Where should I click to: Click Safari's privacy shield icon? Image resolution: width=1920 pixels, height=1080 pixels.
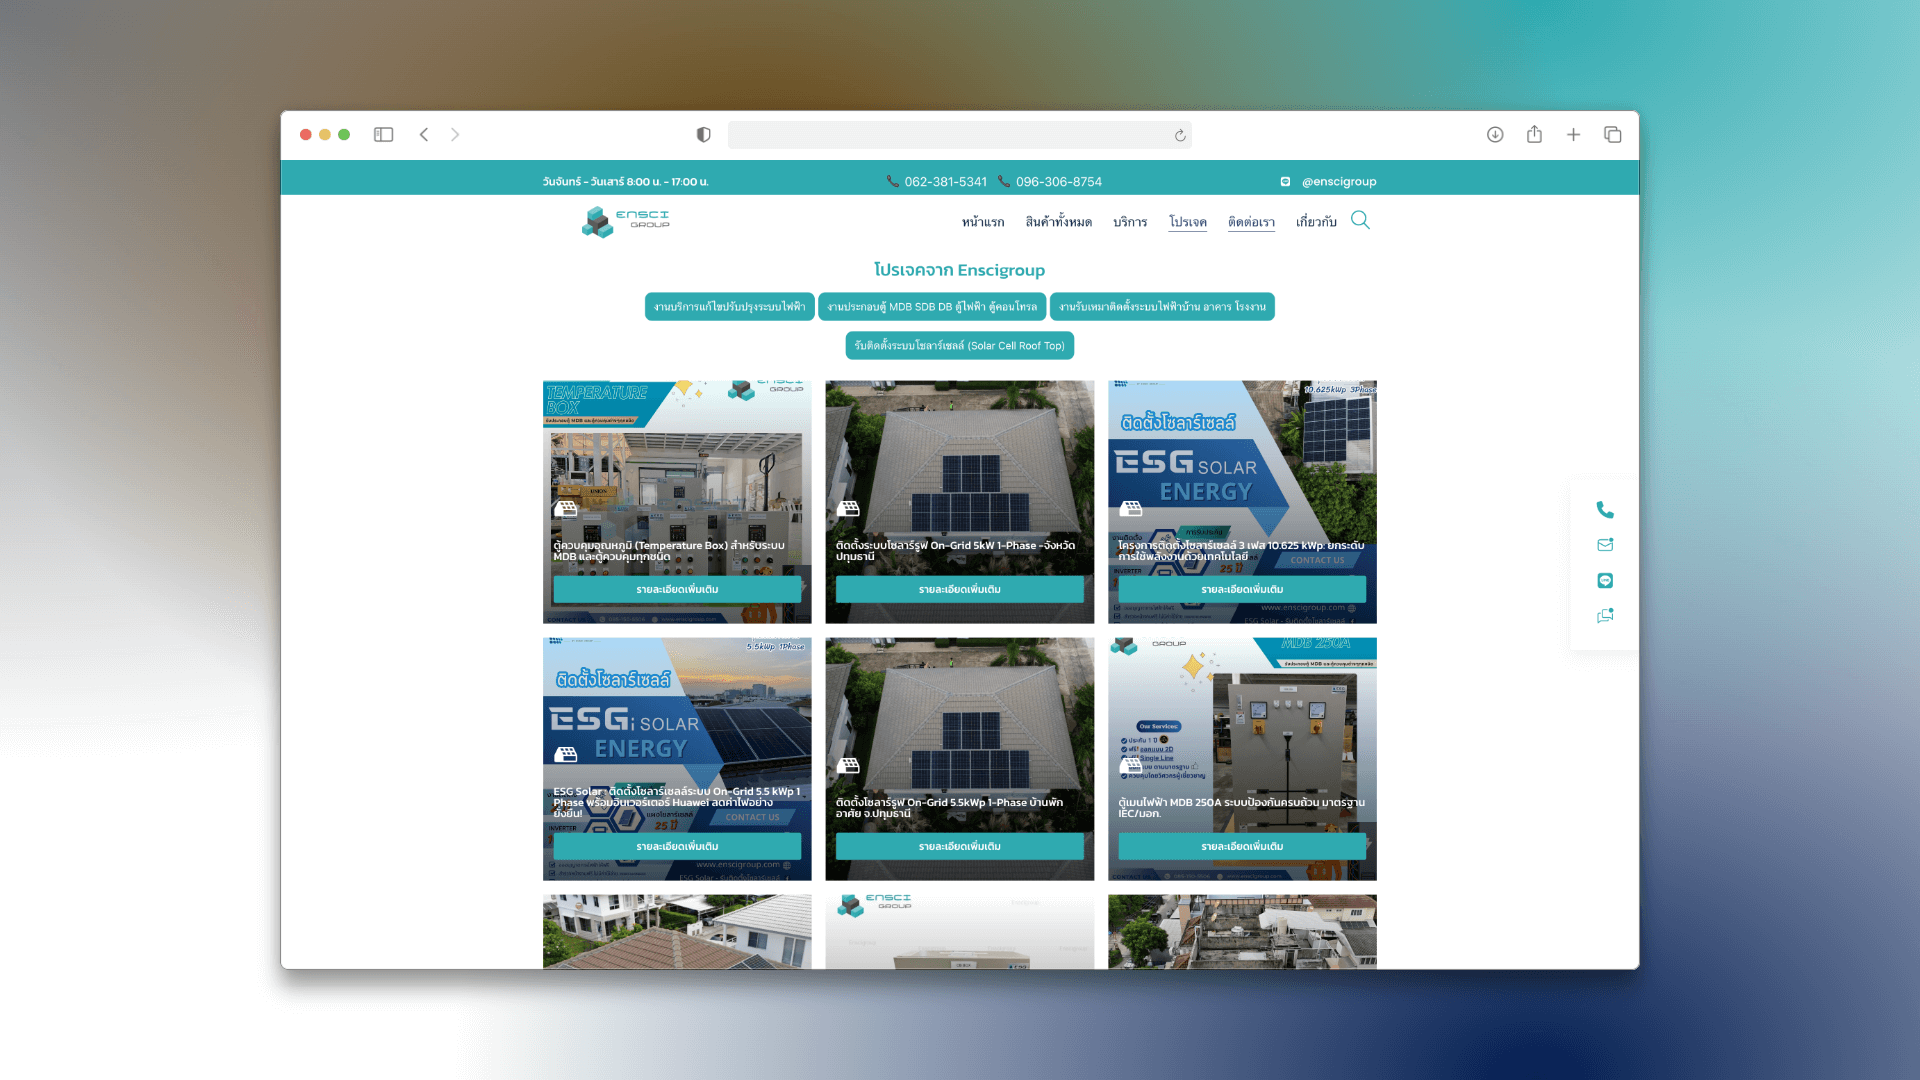pos(703,134)
